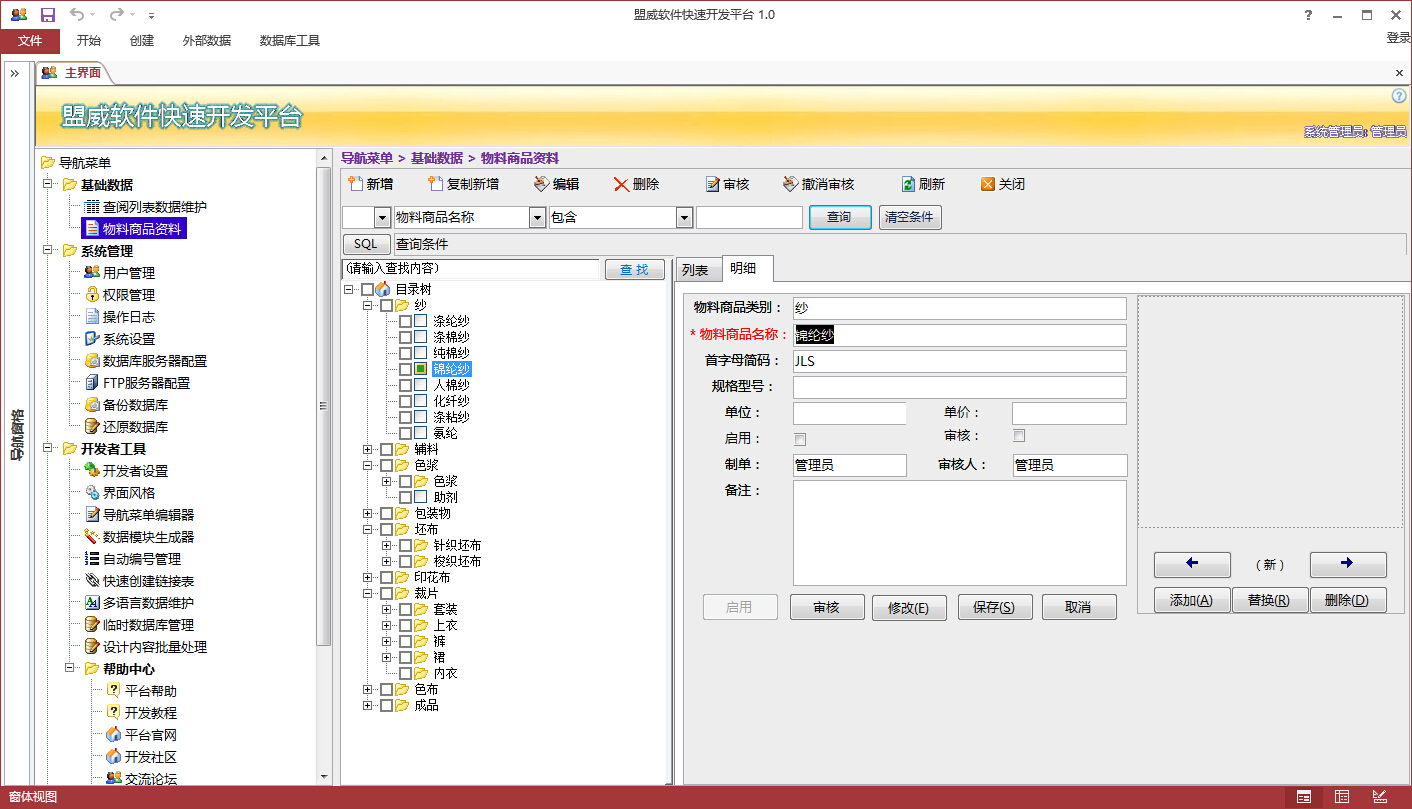This screenshot has width=1412, height=809.
Task: Check the 助剂 checkbox
Action: coord(405,497)
